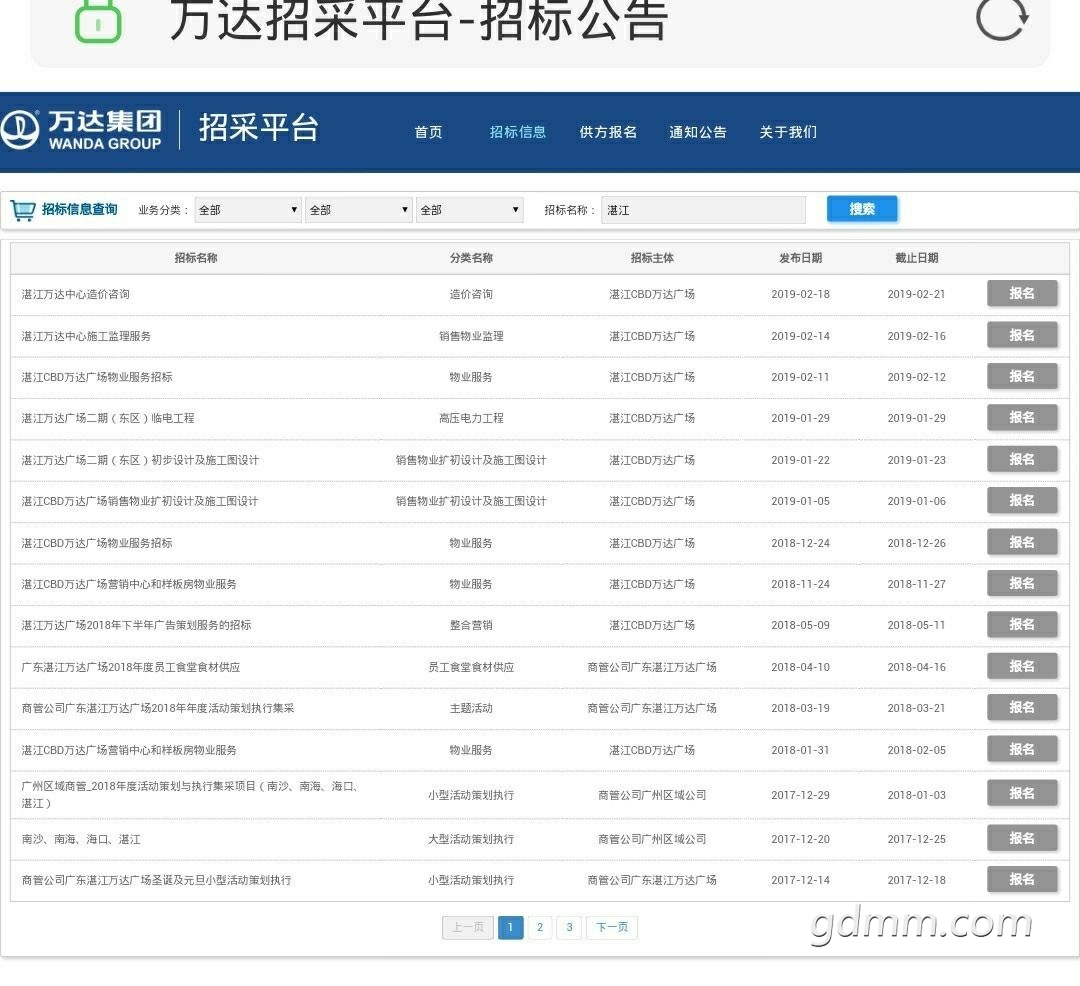Click the 招标信息查询 heading

click(x=80, y=209)
